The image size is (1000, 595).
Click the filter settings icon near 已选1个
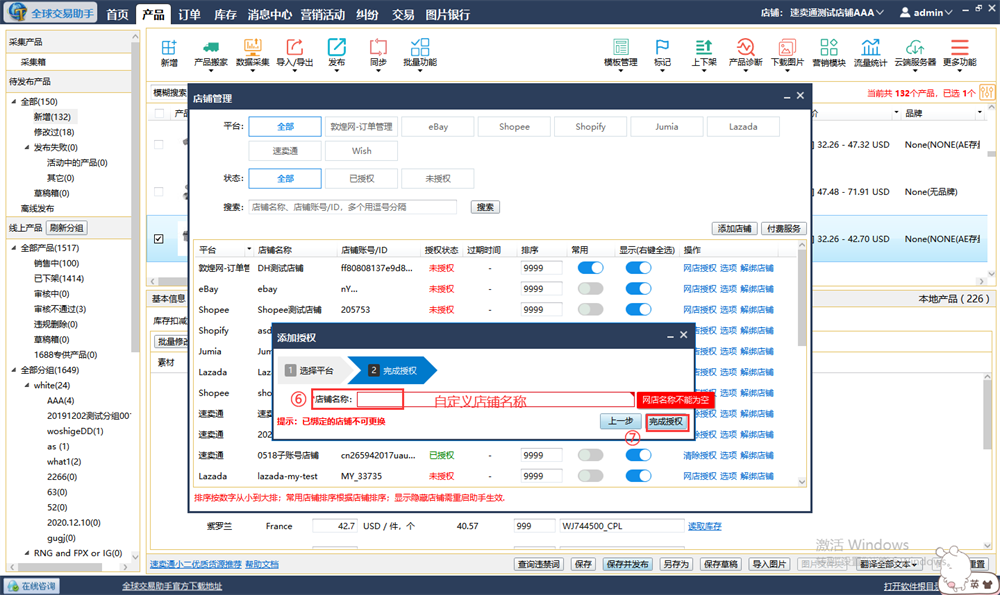click(x=987, y=92)
